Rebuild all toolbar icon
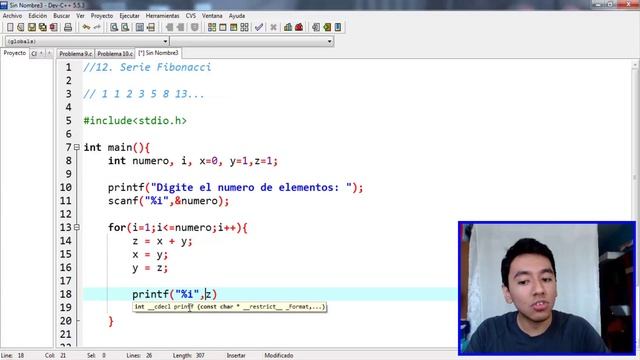The image size is (640, 360). coord(244,27)
